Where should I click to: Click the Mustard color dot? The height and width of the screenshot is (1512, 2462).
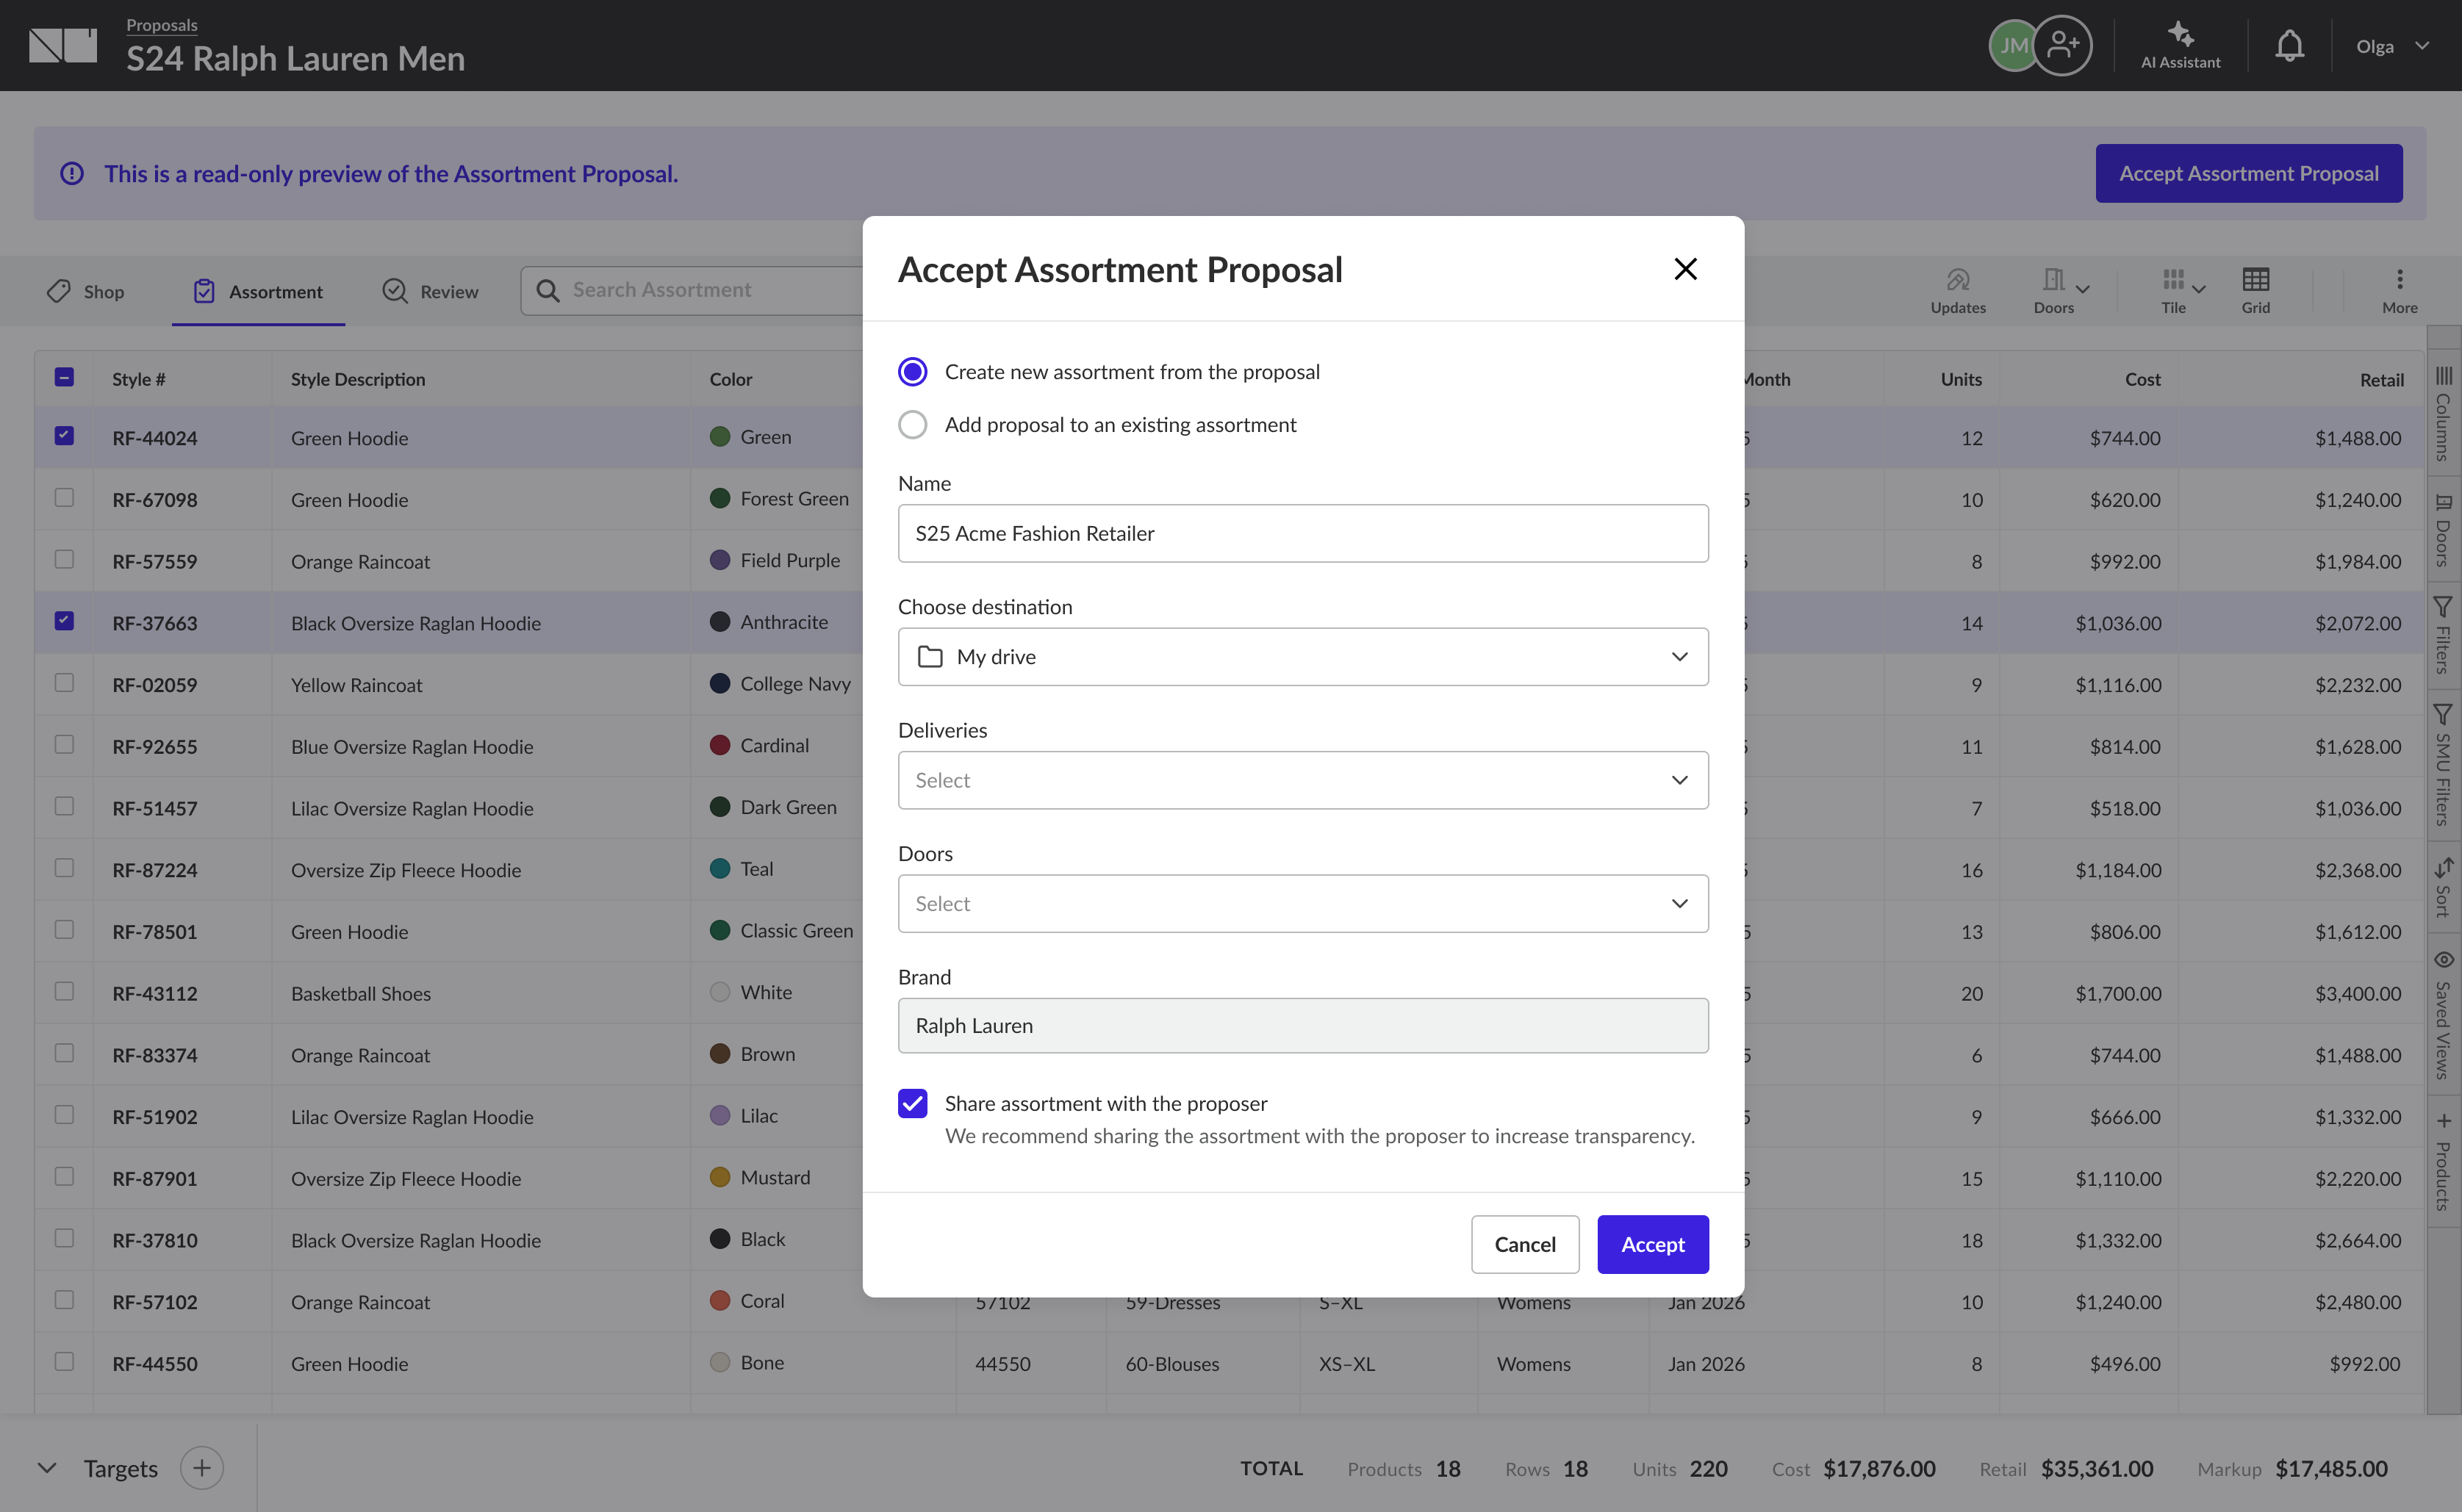tap(720, 1177)
